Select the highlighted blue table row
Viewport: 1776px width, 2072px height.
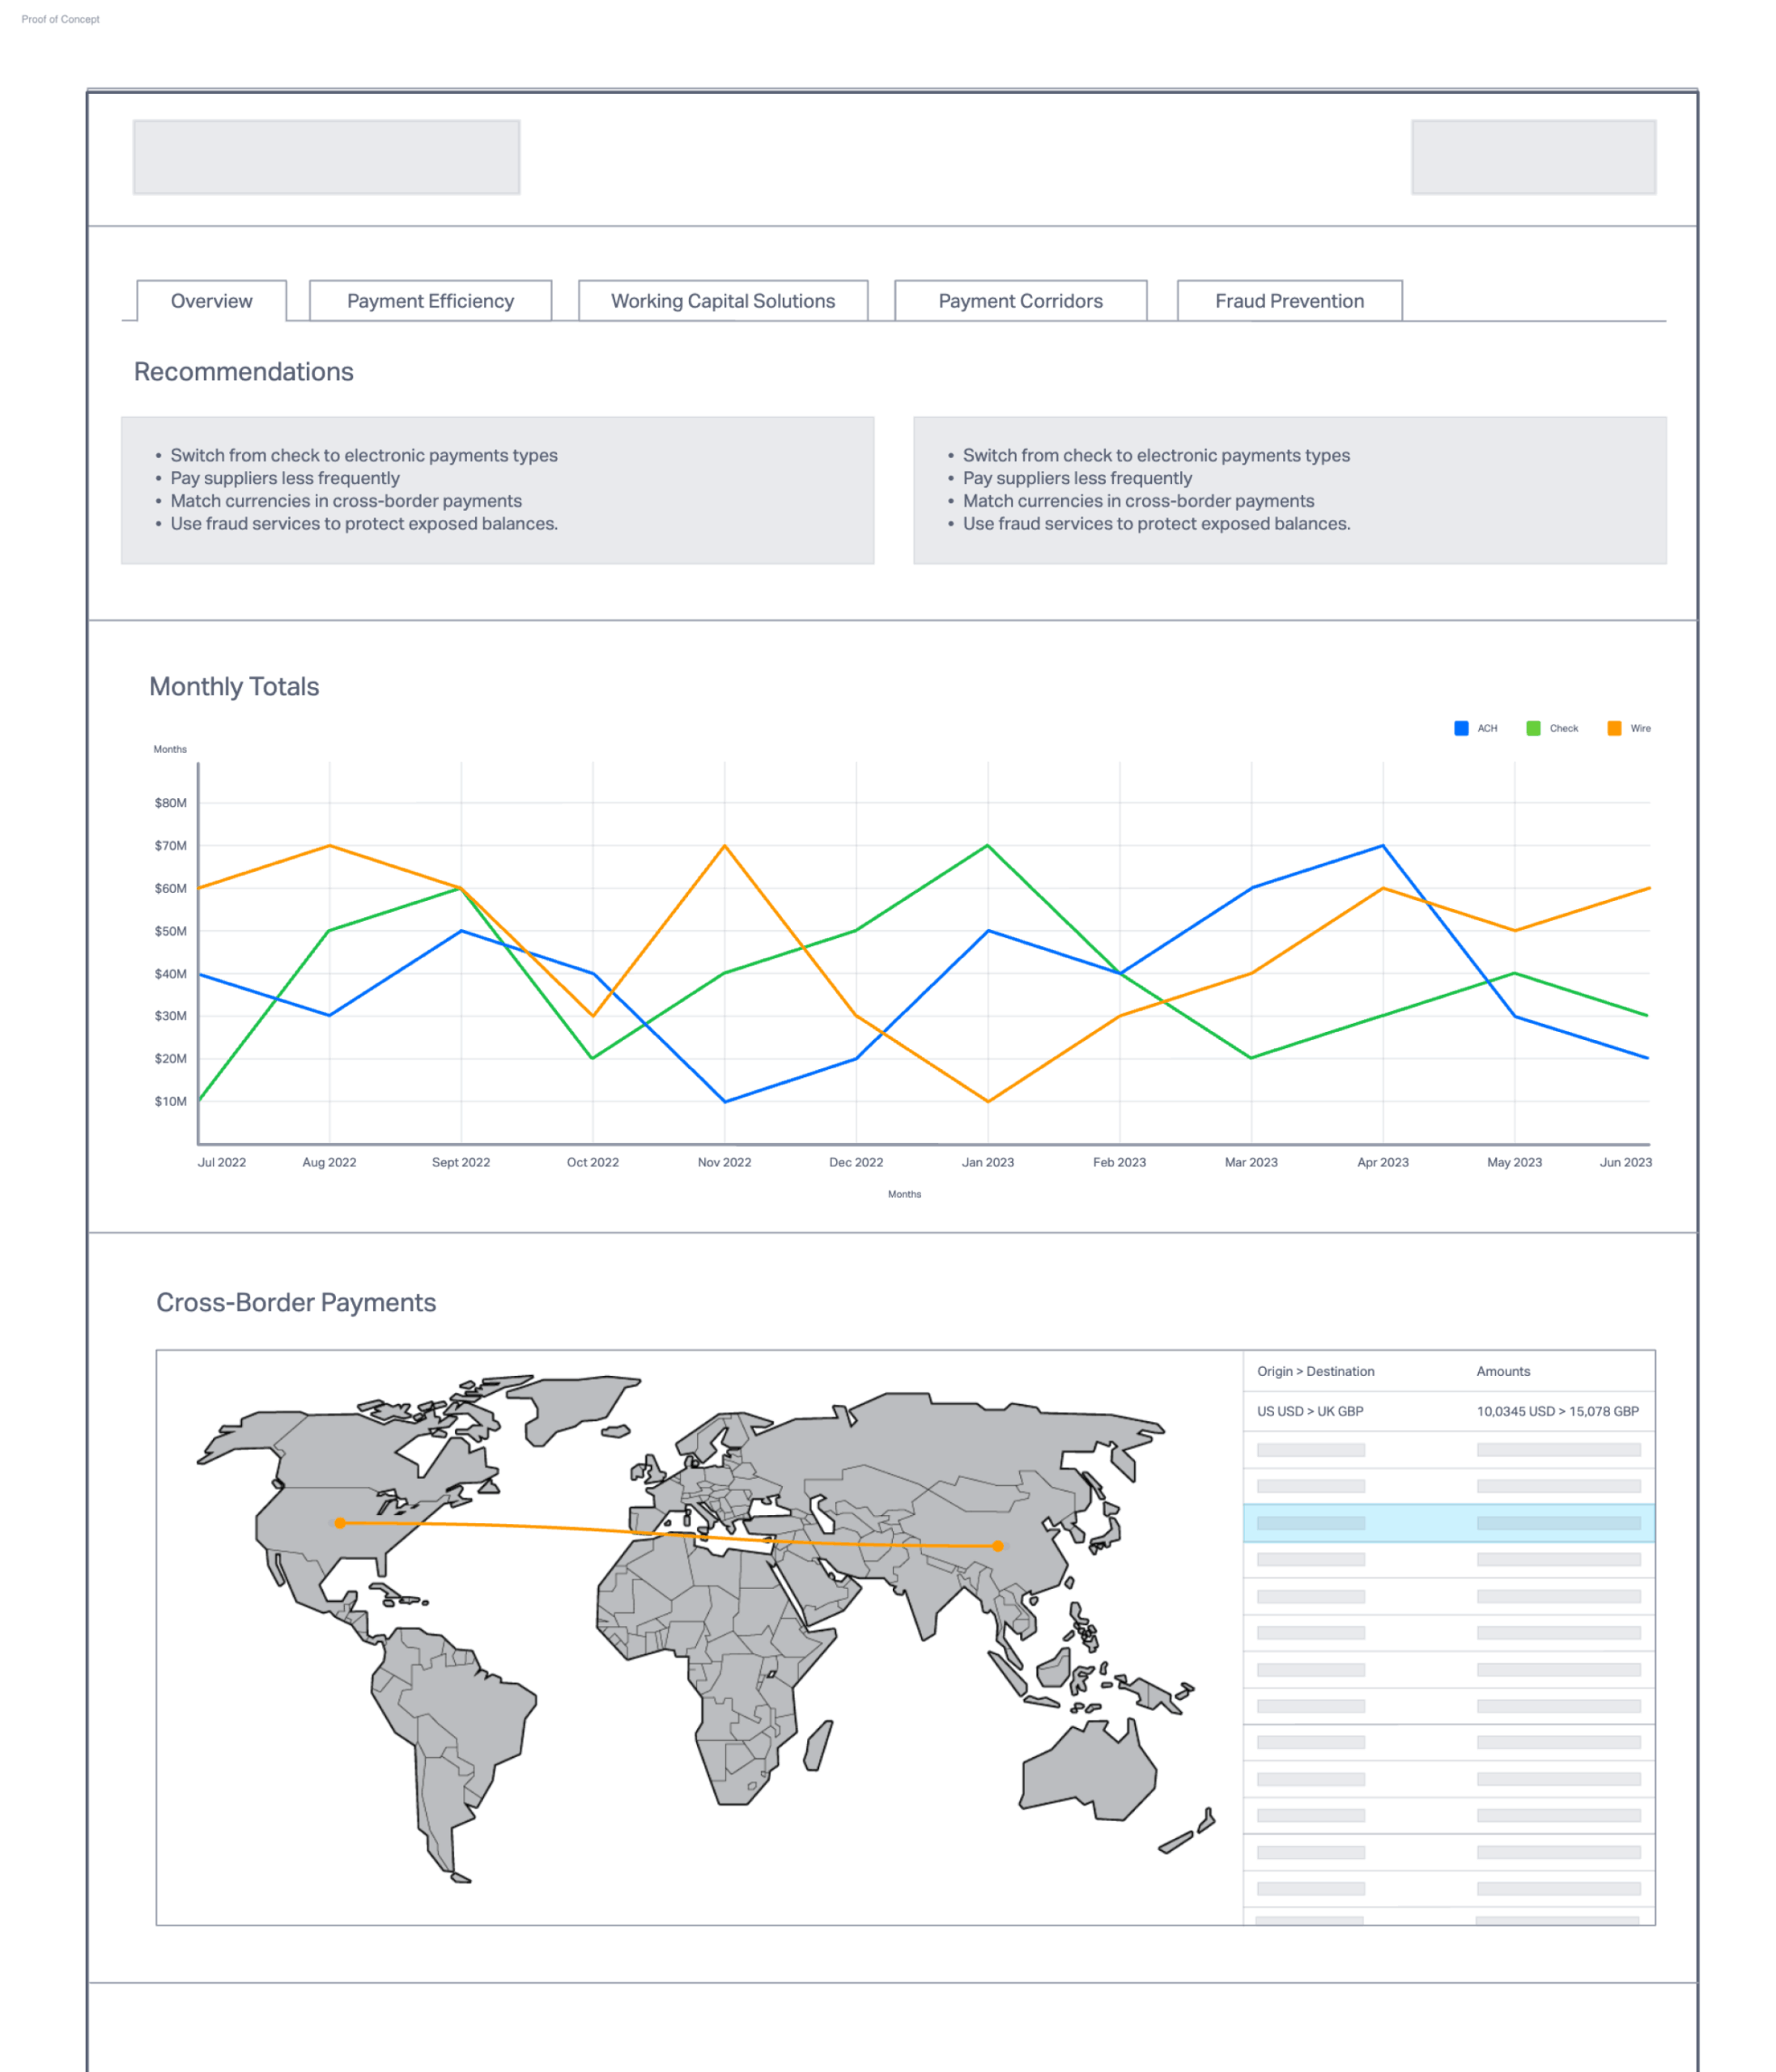point(1447,1523)
